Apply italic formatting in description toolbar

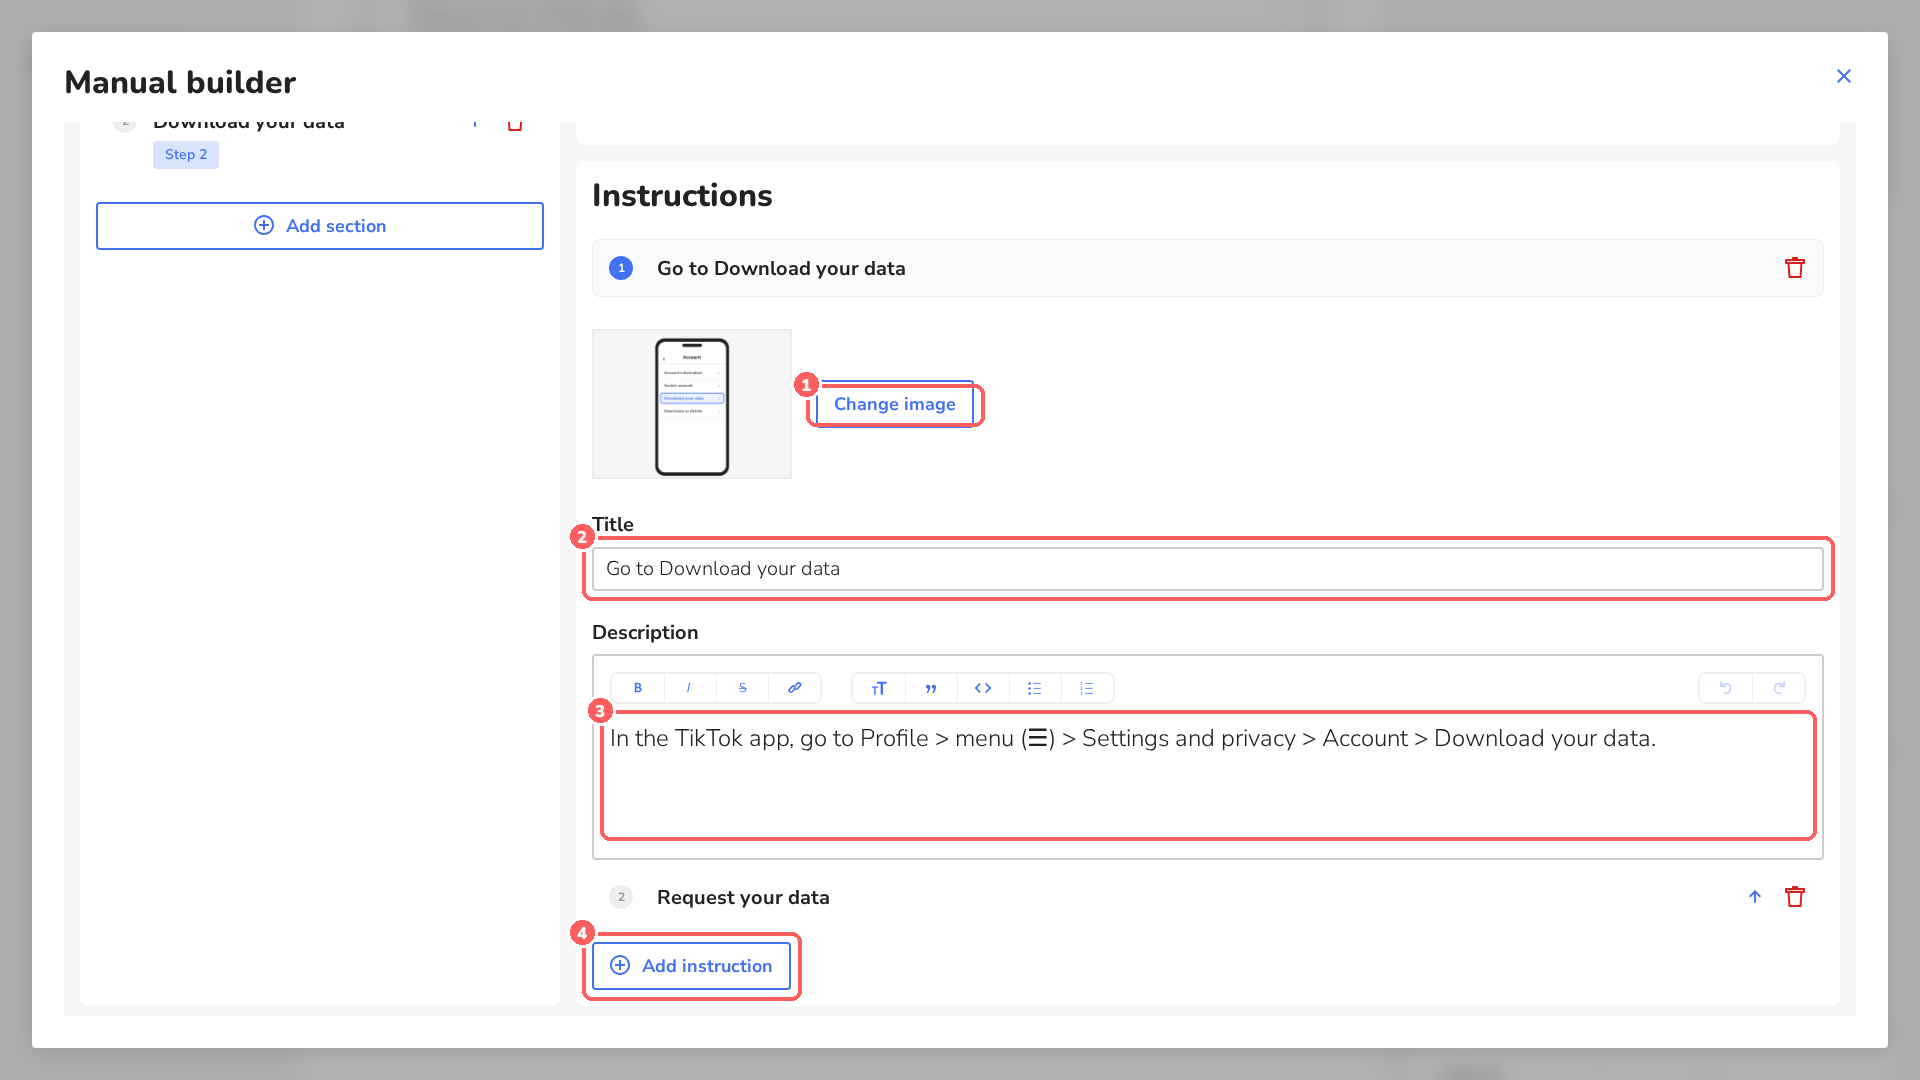pyautogui.click(x=690, y=688)
